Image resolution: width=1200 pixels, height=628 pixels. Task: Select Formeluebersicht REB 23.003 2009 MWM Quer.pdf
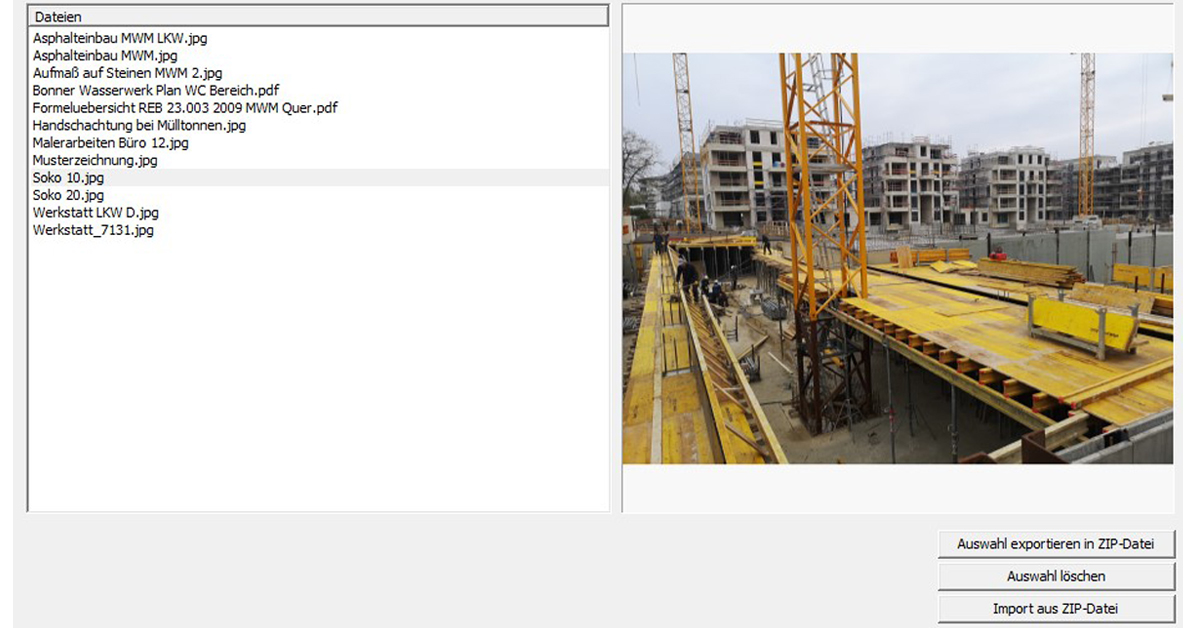coord(185,108)
